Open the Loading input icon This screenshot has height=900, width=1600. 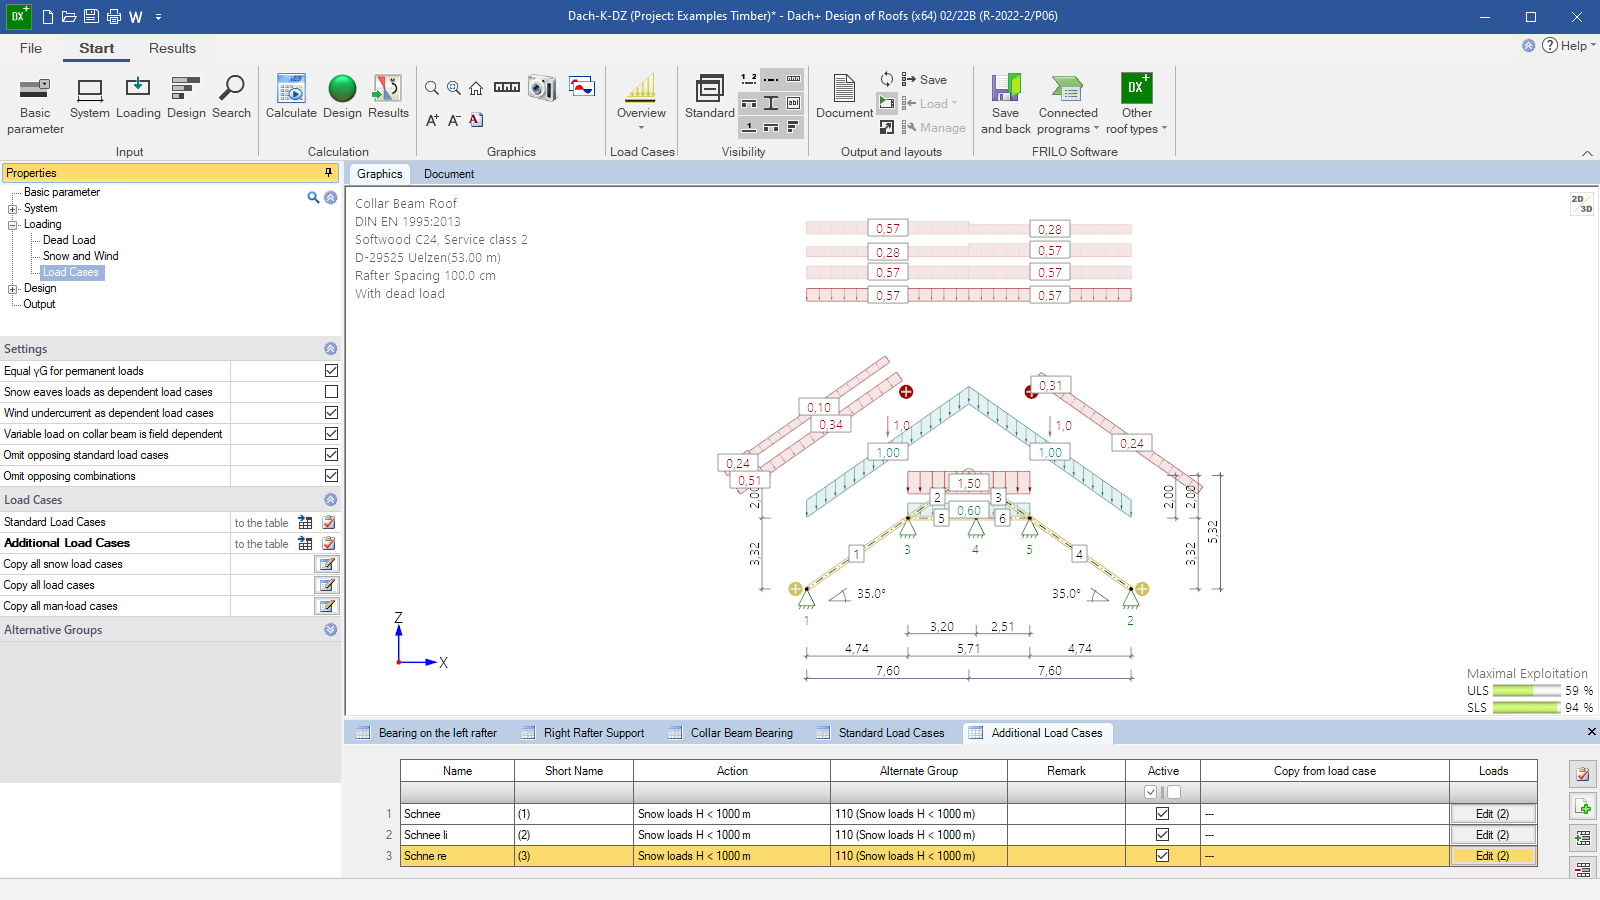(138, 97)
